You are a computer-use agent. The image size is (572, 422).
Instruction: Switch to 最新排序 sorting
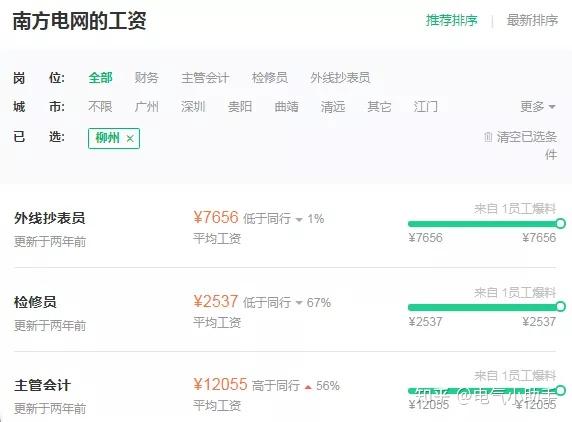[532, 20]
